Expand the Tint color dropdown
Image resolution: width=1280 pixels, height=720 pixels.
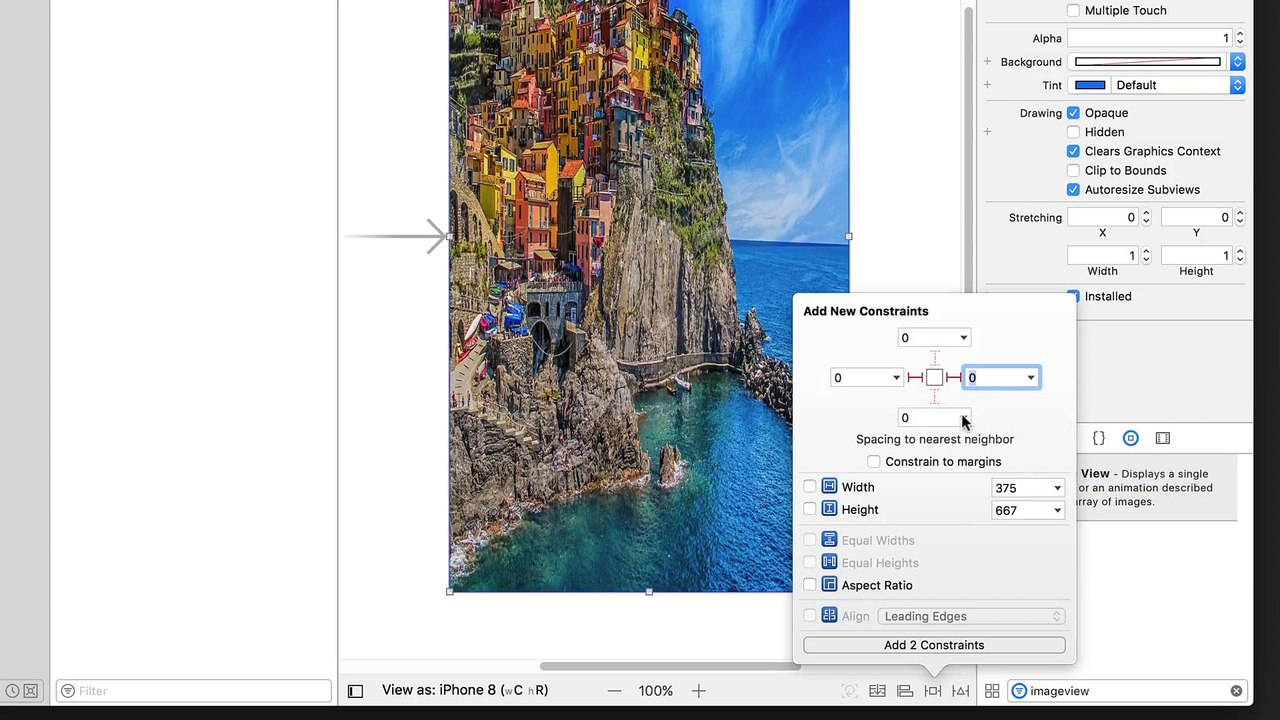coord(1237,85)
